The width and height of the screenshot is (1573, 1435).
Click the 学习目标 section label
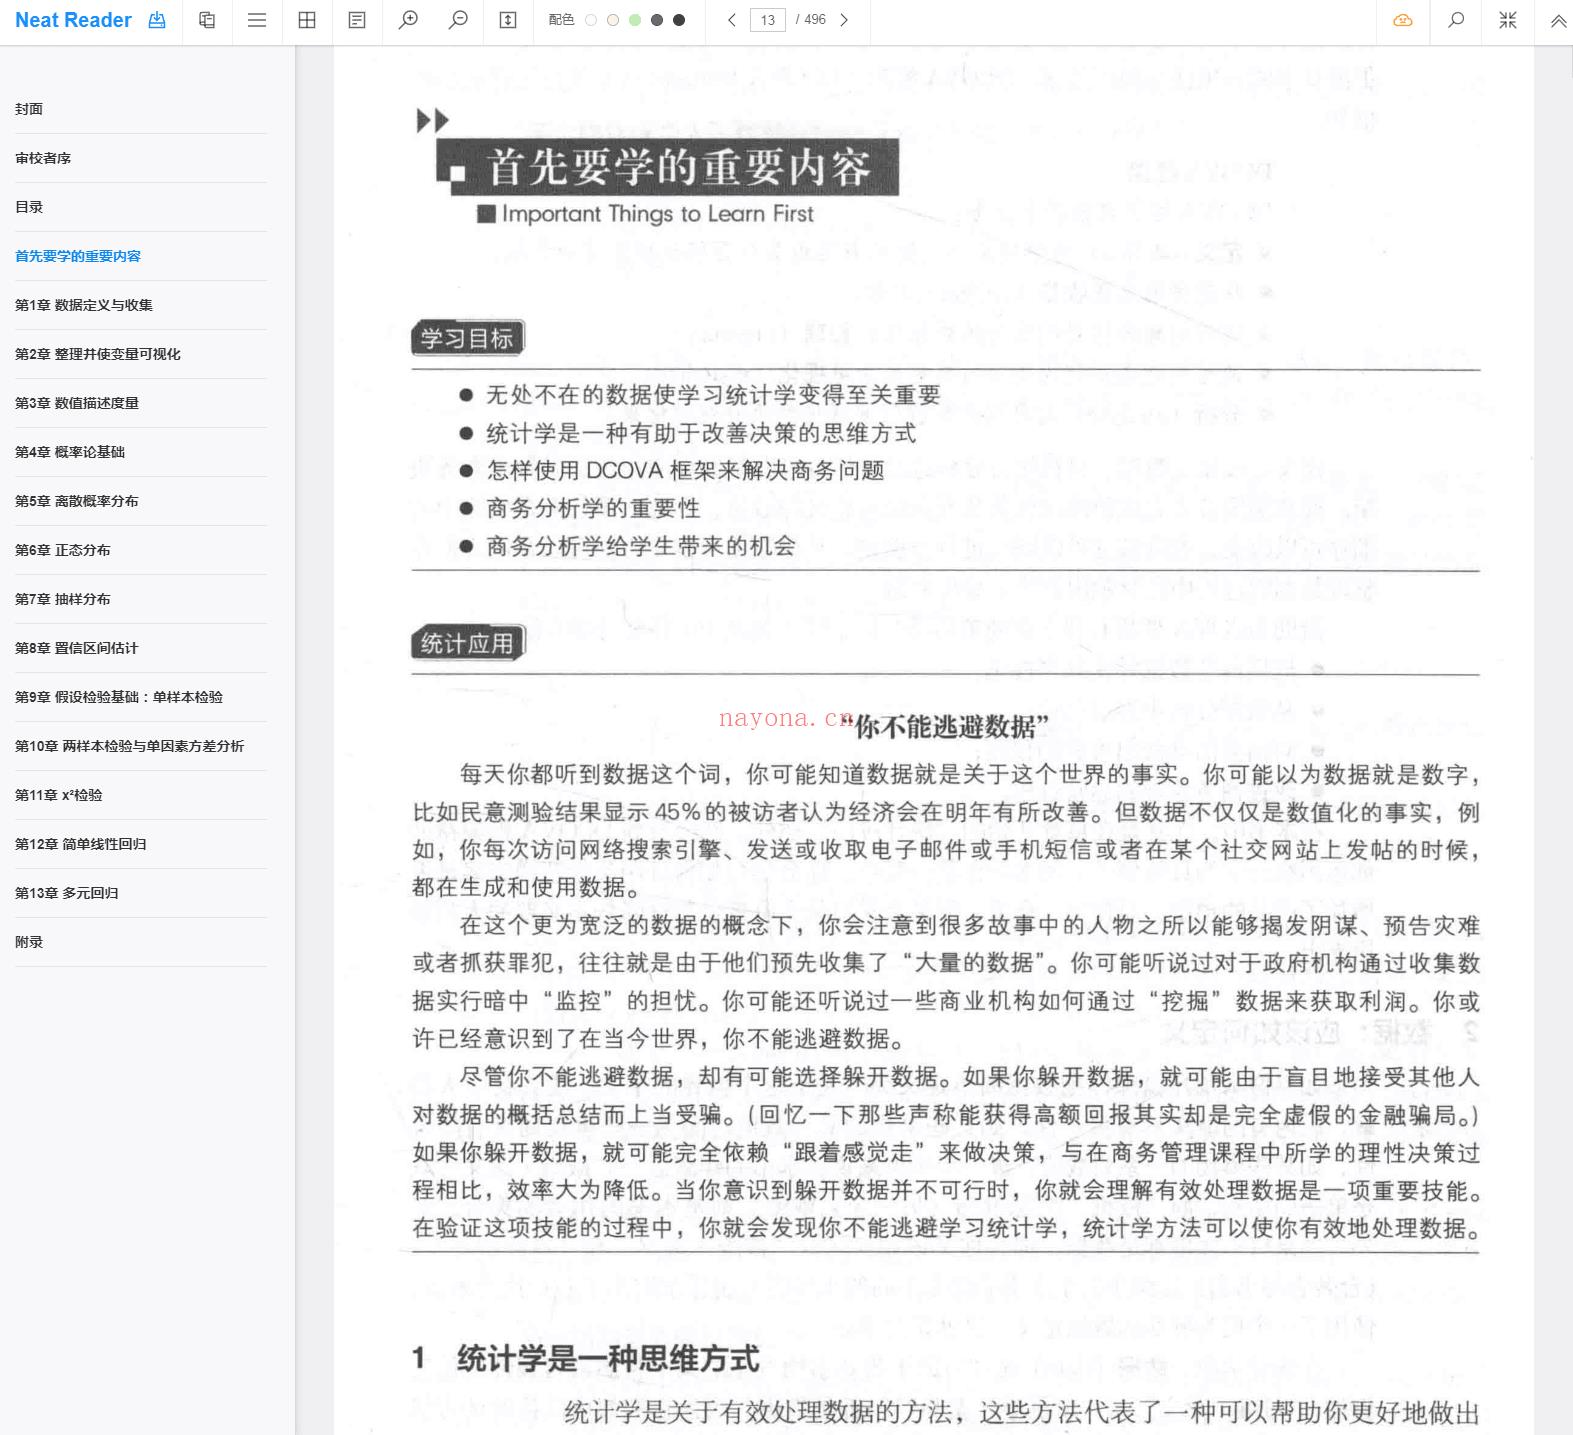point(467,338)
